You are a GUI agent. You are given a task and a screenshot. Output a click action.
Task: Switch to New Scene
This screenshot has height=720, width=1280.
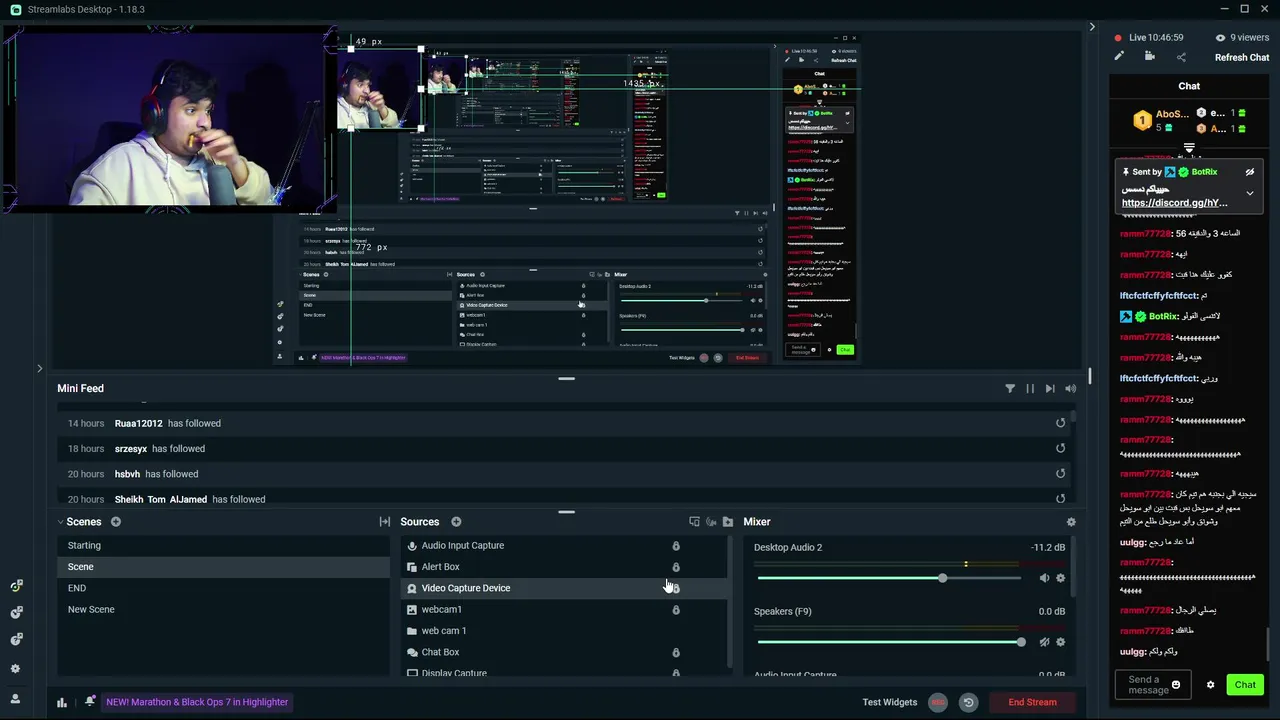(223, 610)
